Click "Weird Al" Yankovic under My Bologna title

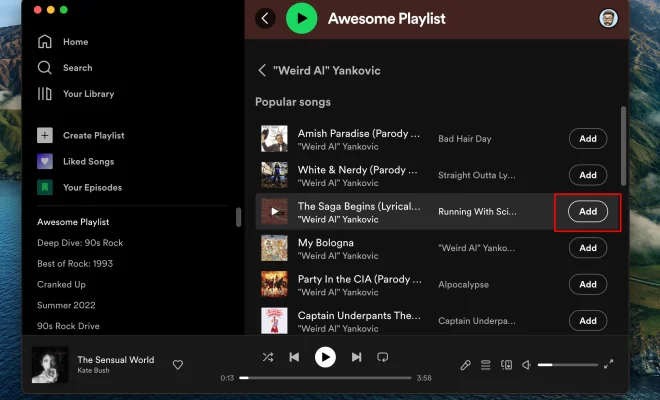tap(338, 256)
